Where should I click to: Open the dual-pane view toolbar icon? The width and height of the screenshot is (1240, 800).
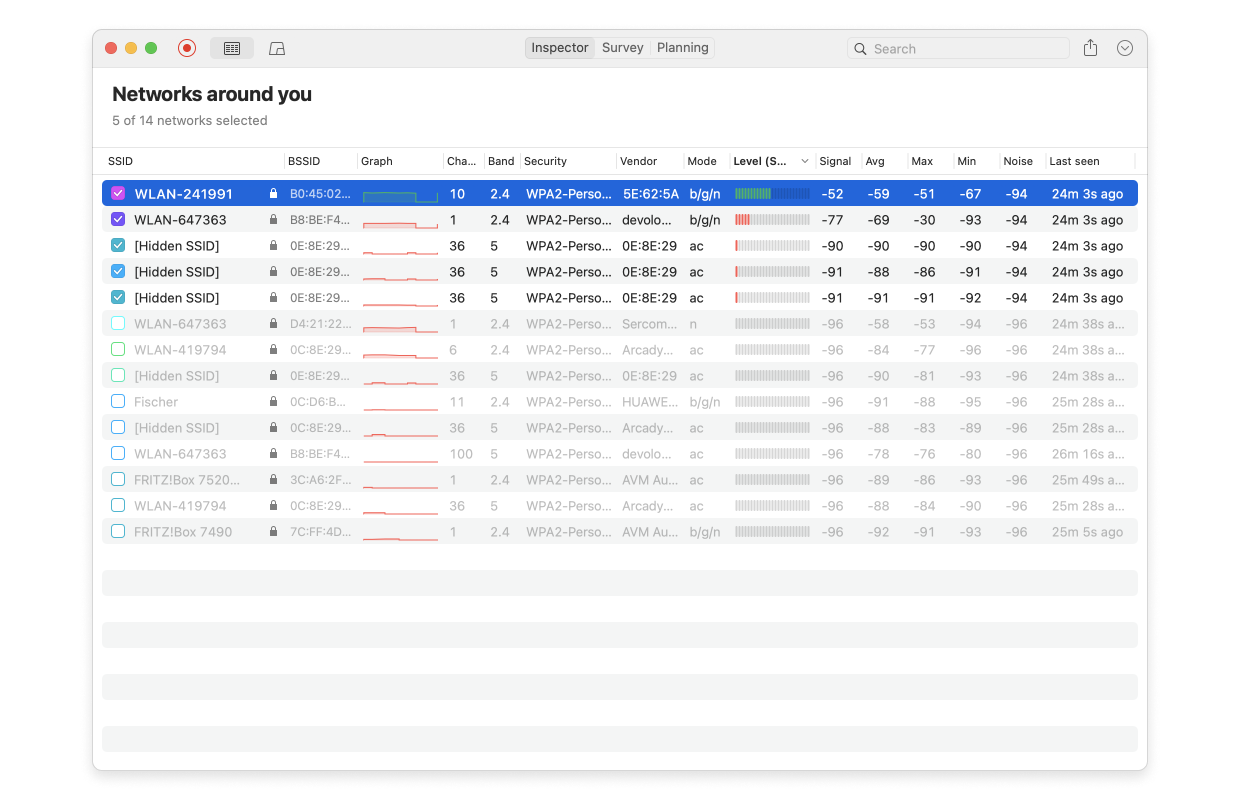(x=276, y=47)
